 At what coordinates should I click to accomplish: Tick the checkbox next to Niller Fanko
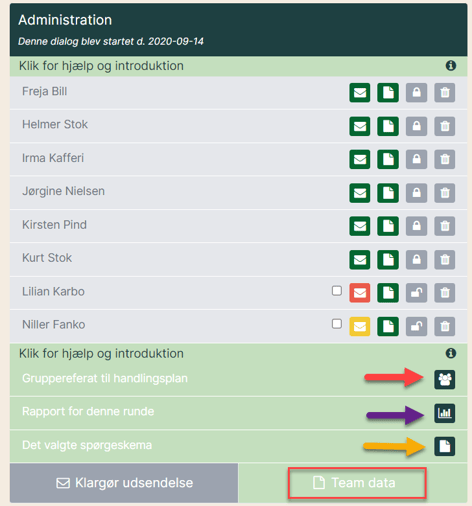point(337,324)
